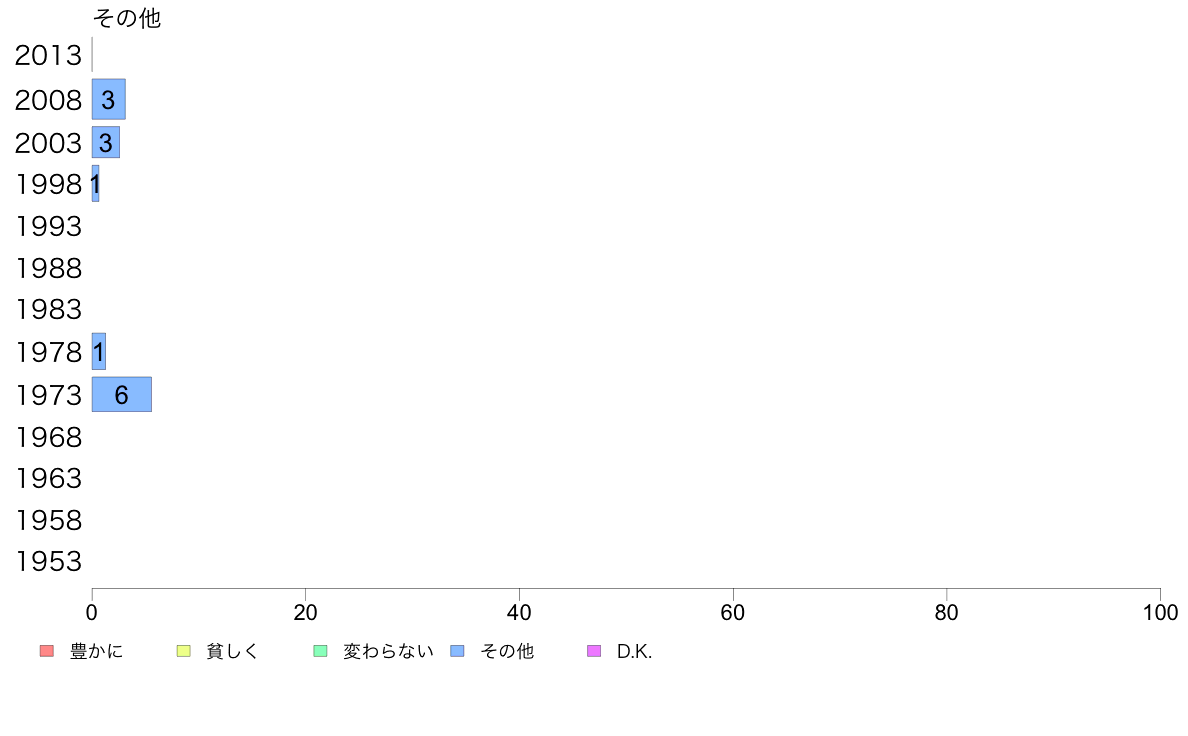The height and width of the screenshot is (736, 1188).
Task: Click the green 変わらない legend swatch
Action: 320,651
